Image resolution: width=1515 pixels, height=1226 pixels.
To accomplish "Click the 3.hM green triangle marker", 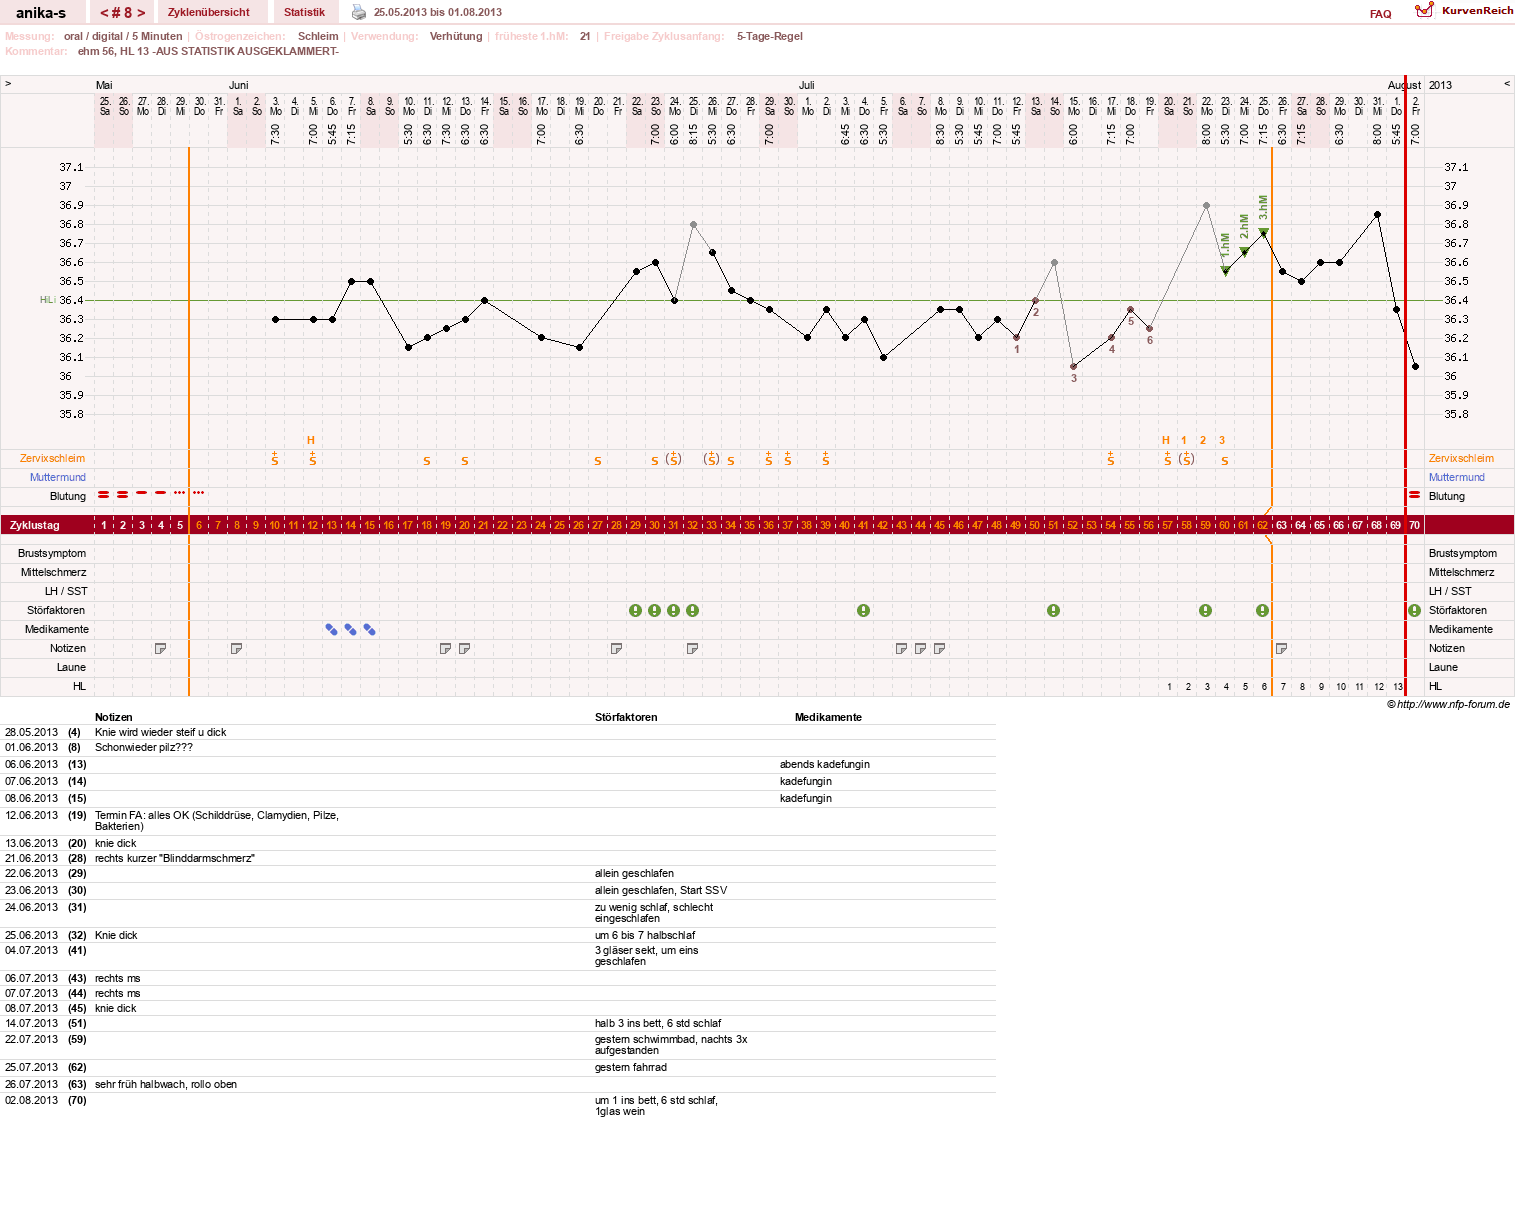I will coord(1263,232).
